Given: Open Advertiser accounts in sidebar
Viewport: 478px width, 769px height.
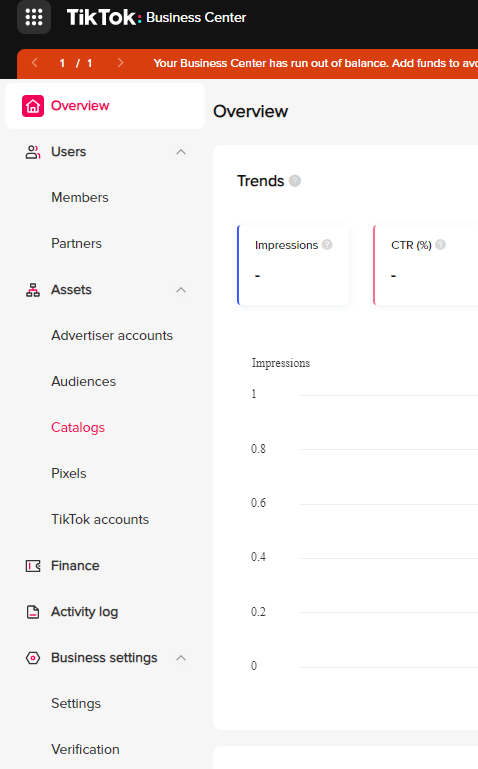Looking at the screenshot, I should 112,336.
